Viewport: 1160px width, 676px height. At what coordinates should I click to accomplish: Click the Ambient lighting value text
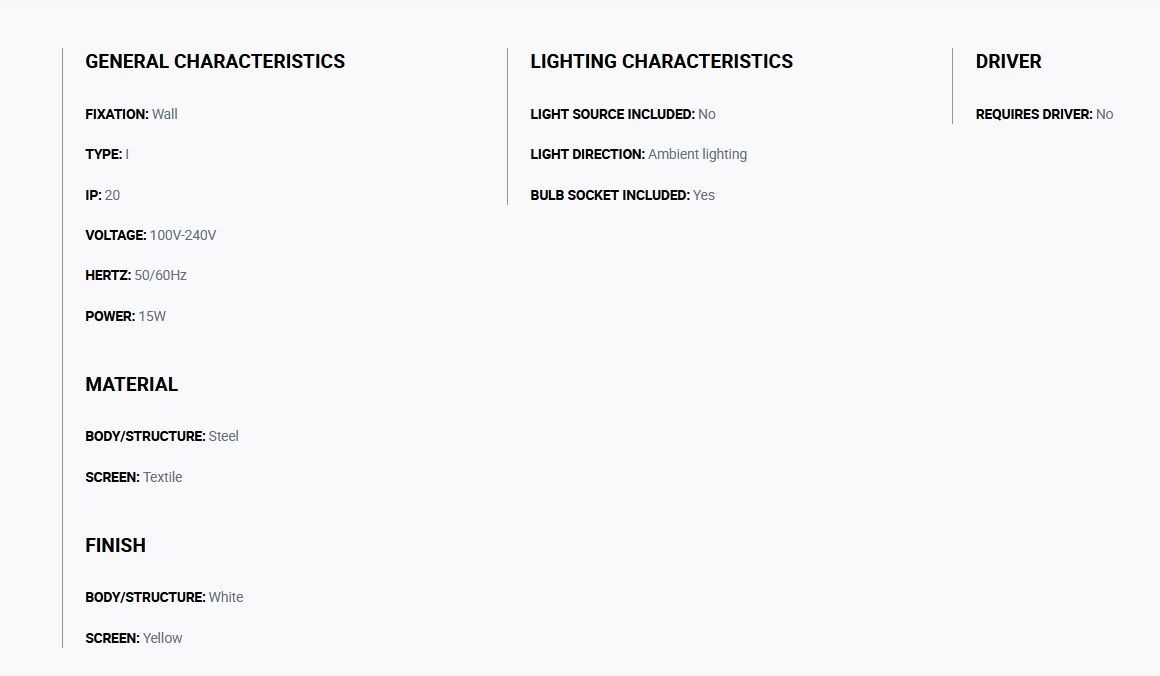point(698,155)
